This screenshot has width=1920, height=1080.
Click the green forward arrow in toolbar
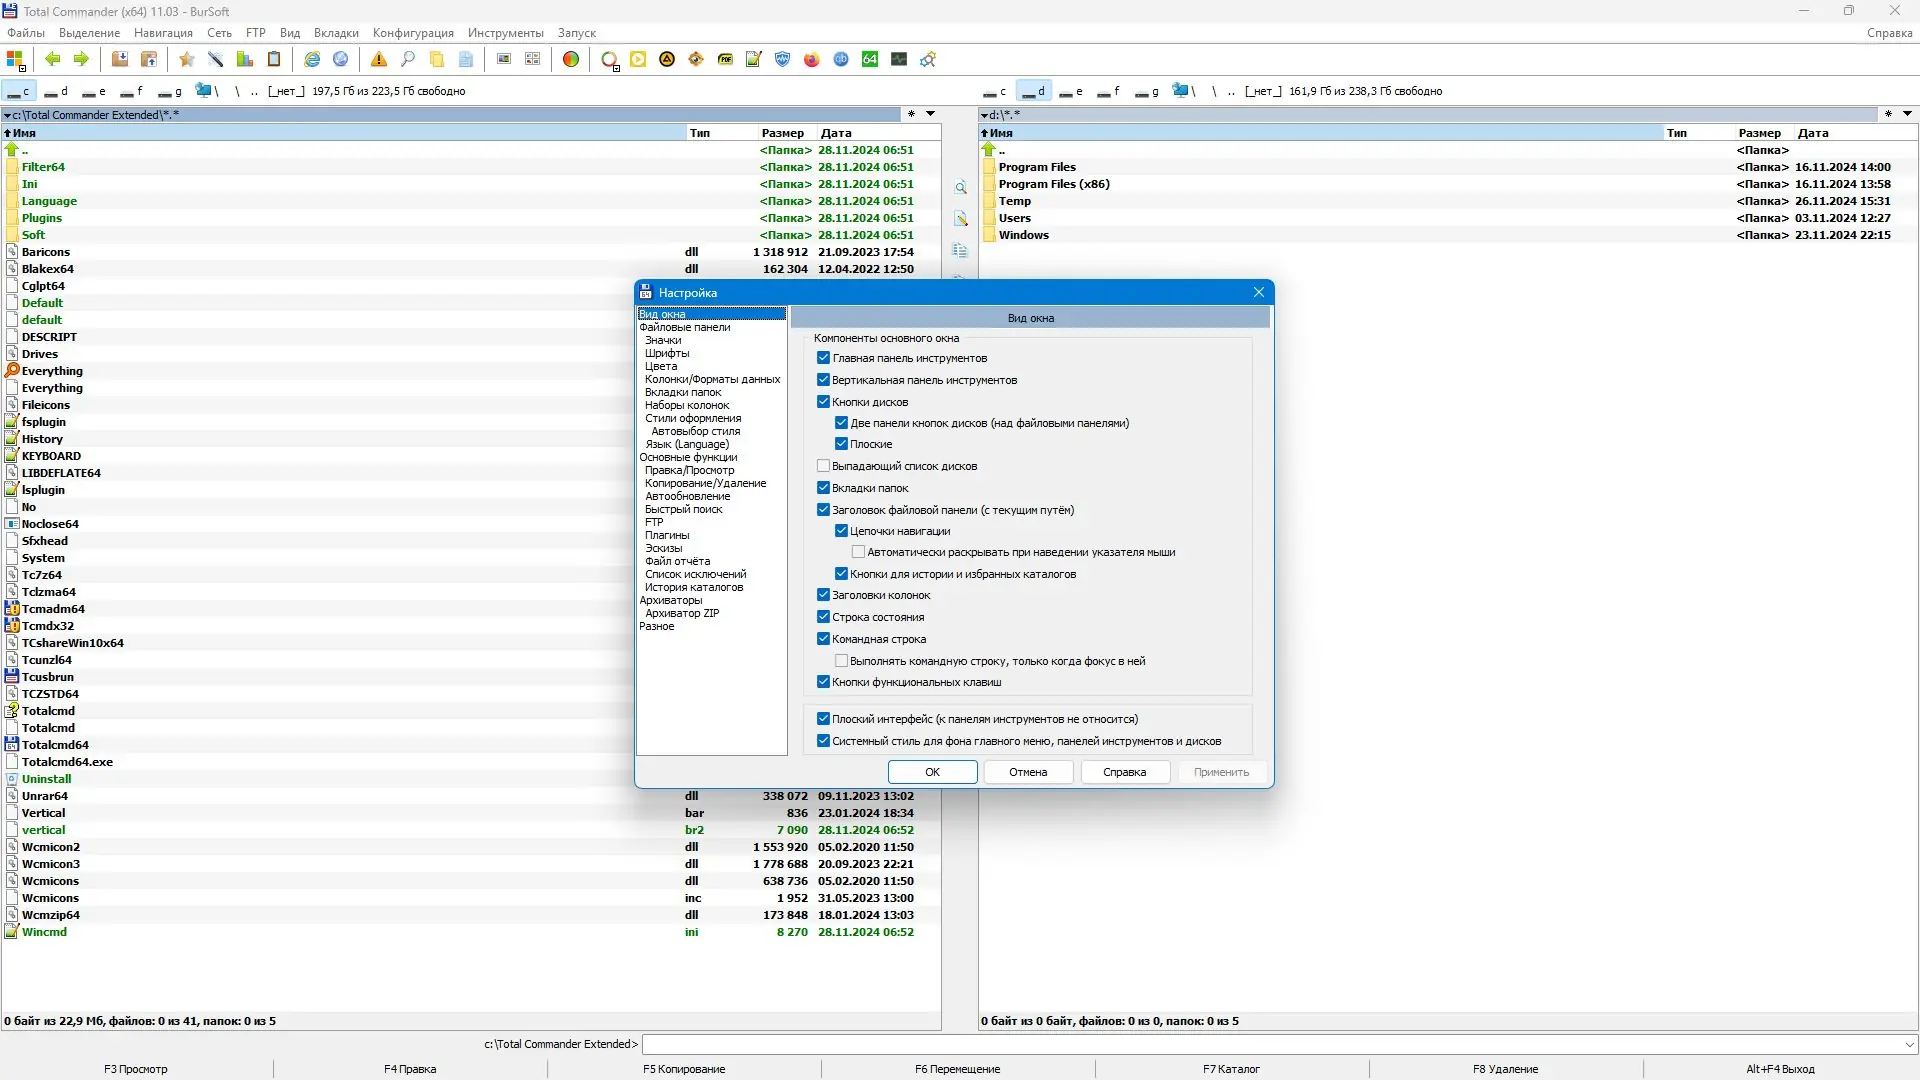click(81, 59)
